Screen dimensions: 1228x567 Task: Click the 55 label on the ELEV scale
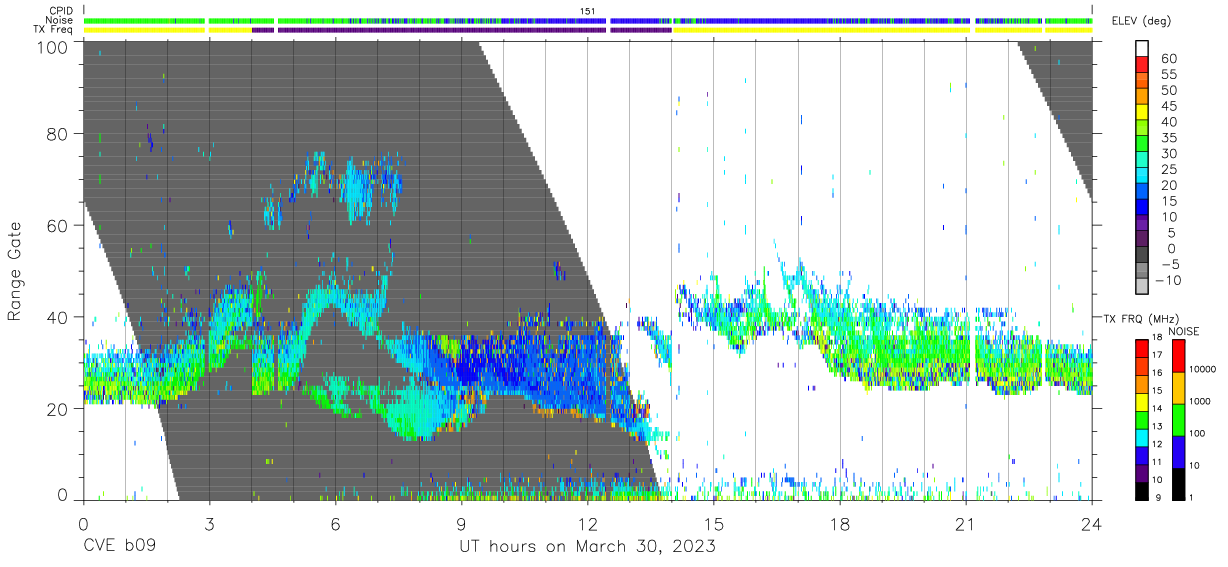(1169, 75)
